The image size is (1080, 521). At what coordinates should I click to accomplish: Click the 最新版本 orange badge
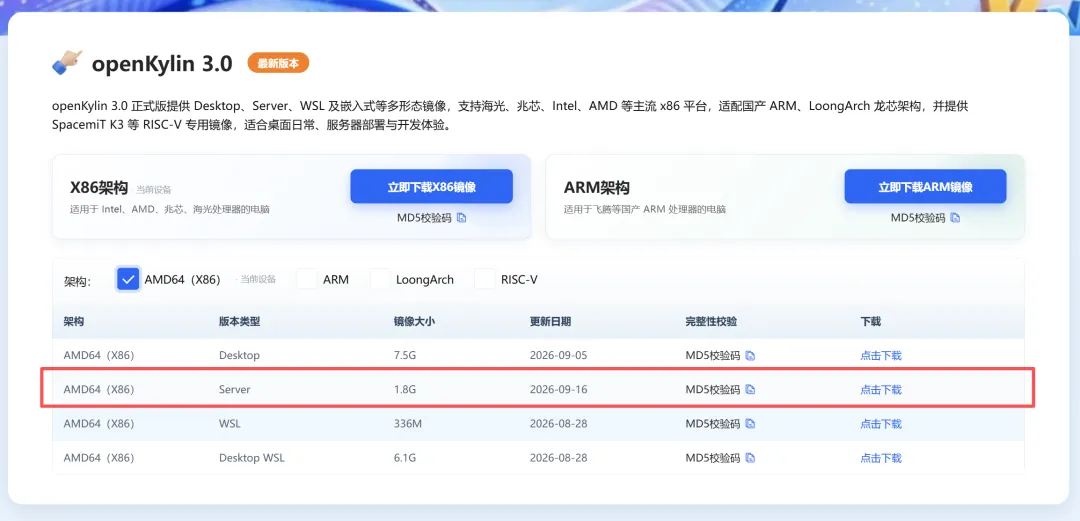tap(278, 63)
